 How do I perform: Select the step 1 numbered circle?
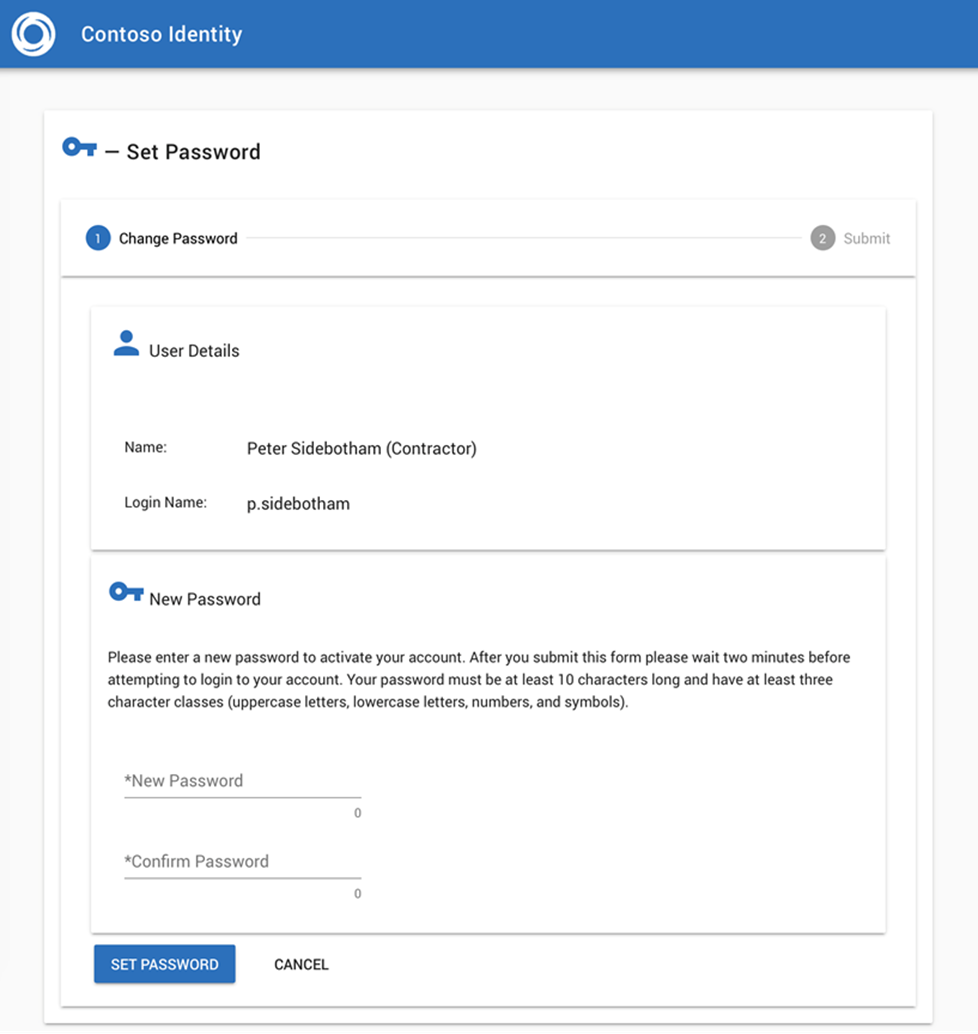click(98, 238)
